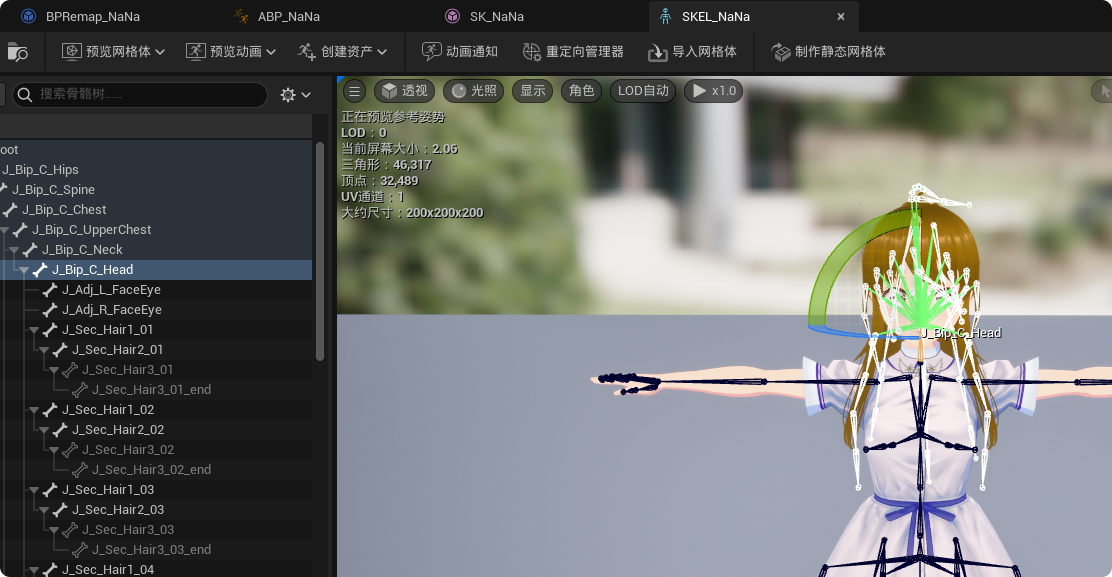Collapse the J_Sec_Hair1_01 tree node

(x=33, y=330)
